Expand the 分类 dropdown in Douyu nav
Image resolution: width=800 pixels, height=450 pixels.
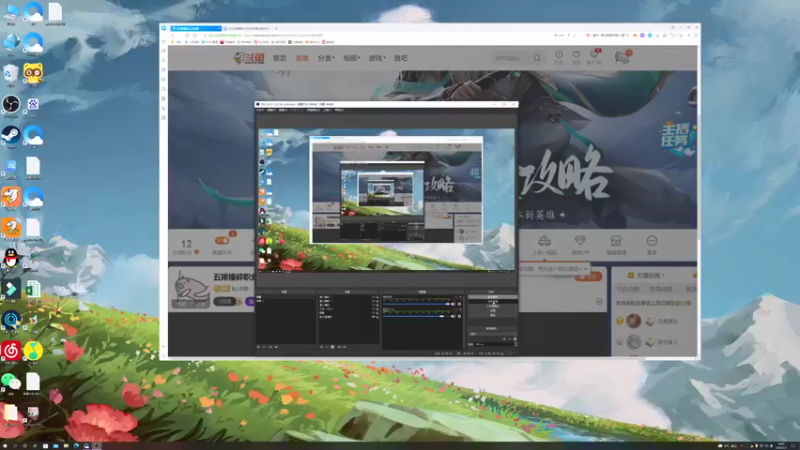tap(326, 58)
